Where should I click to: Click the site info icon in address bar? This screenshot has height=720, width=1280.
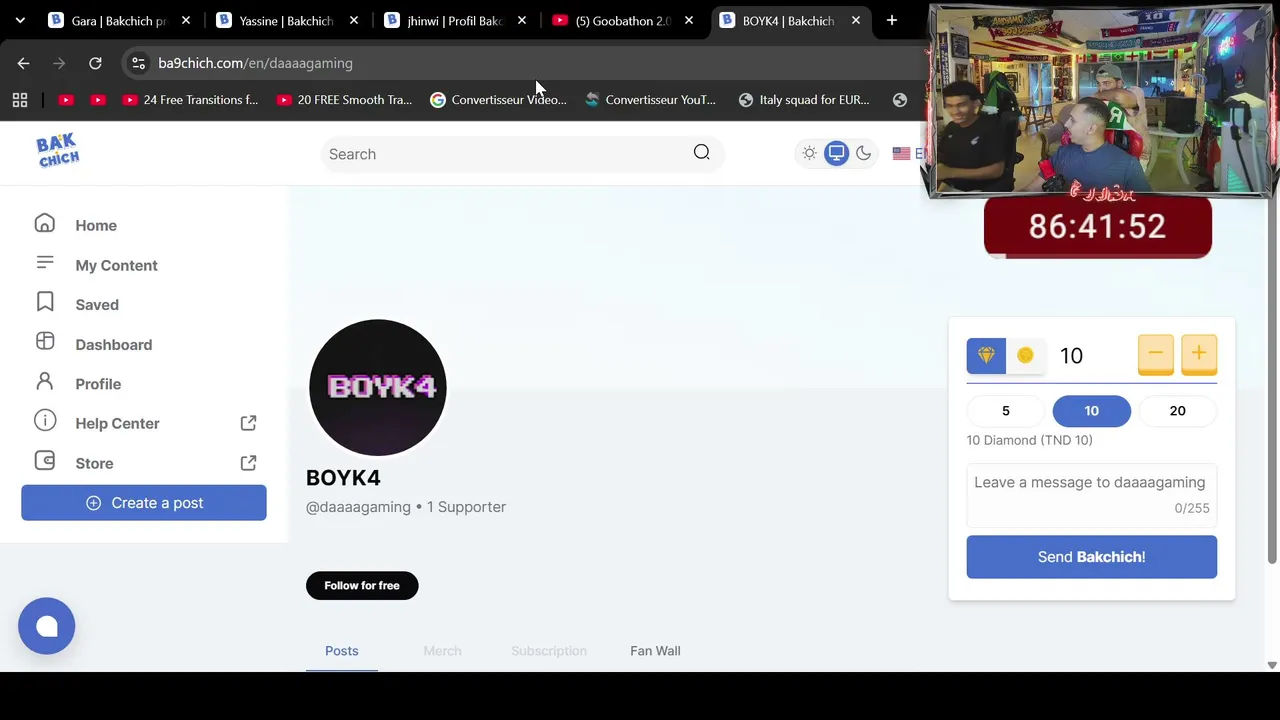138,63
